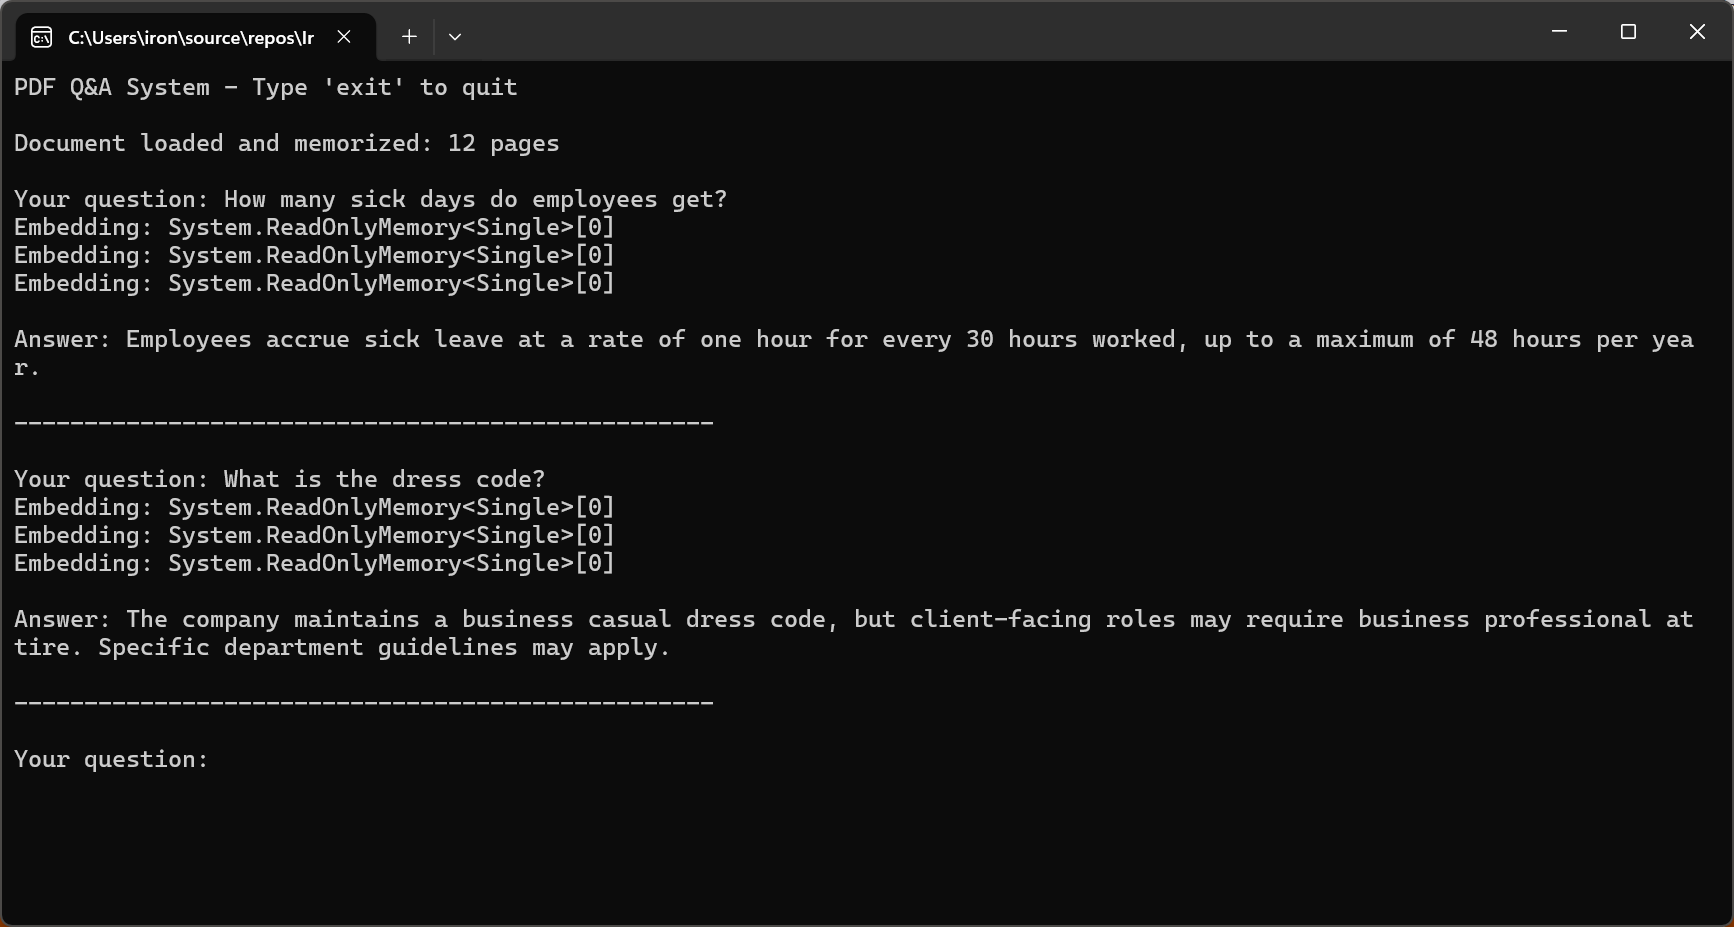Image resolution: width=1734 pixels, height=927 pixels.
Task: Close the current tab with its X button
Action: pyautogui.click(x=344, y=37)
